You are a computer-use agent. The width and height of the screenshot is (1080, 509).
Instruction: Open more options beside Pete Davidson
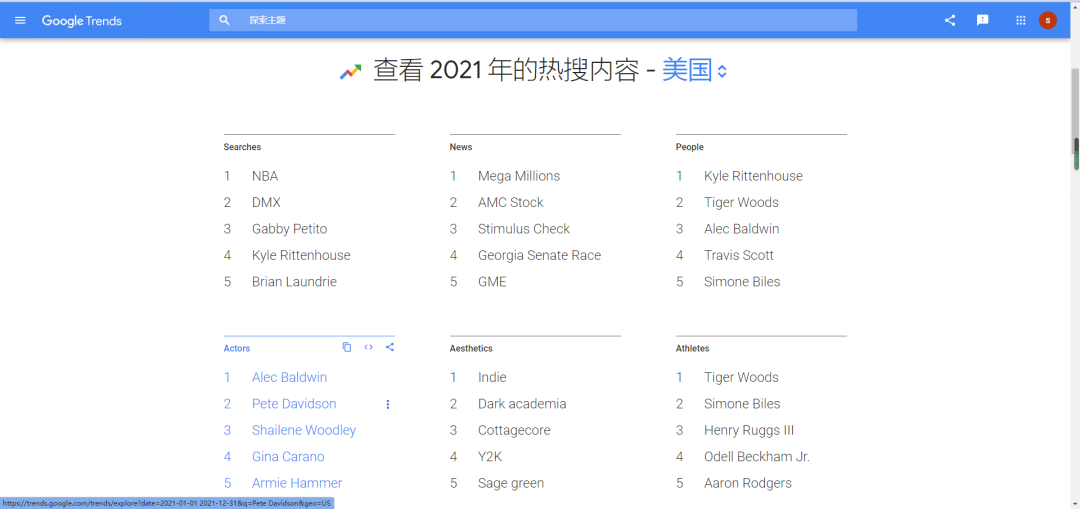tap(388, 404)
